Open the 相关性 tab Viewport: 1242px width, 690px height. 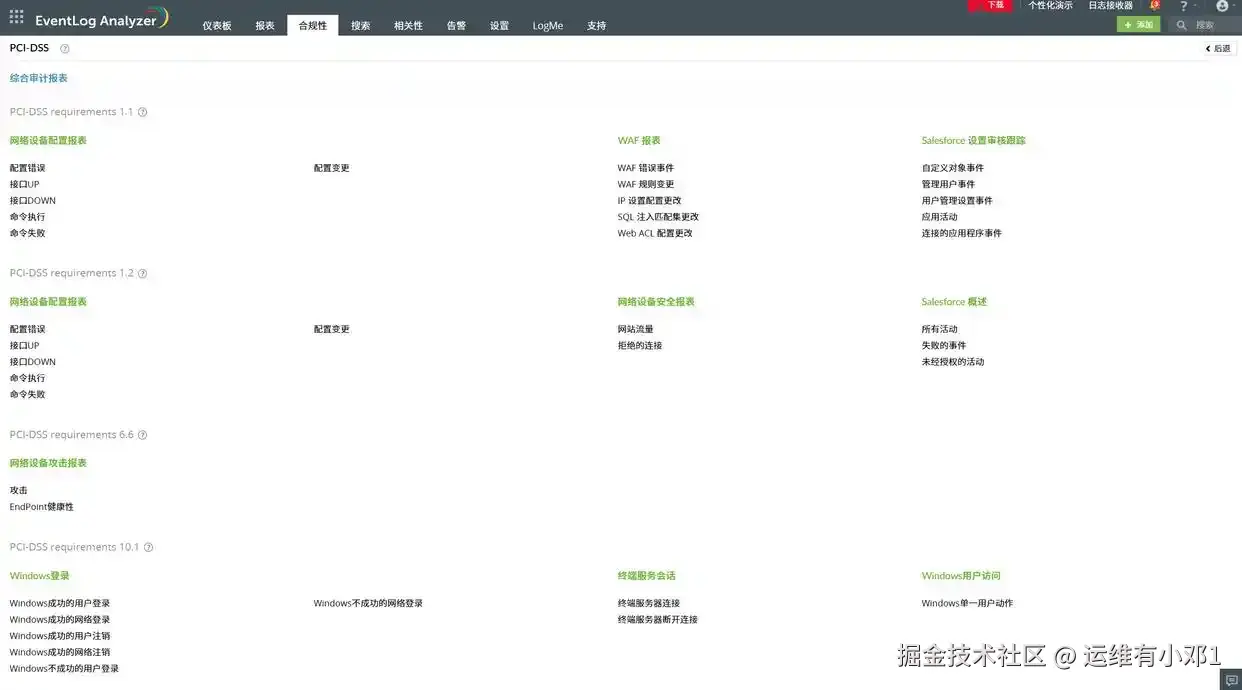[x=408, y=26]
